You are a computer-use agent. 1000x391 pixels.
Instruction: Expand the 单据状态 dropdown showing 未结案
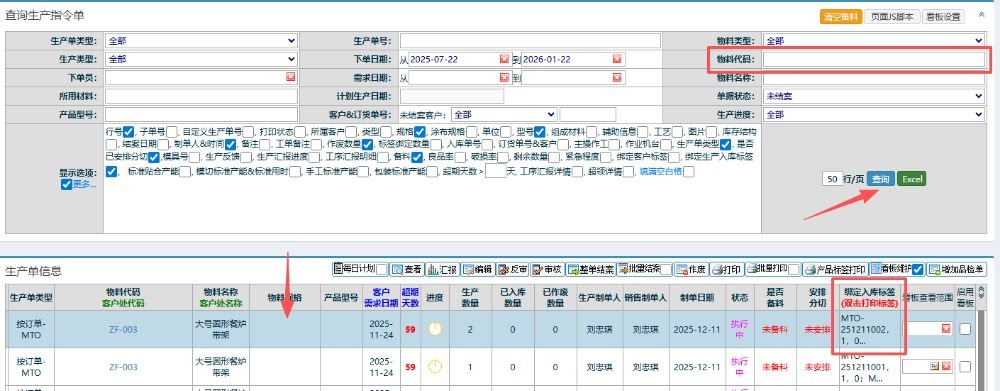[x=874, y=96]
